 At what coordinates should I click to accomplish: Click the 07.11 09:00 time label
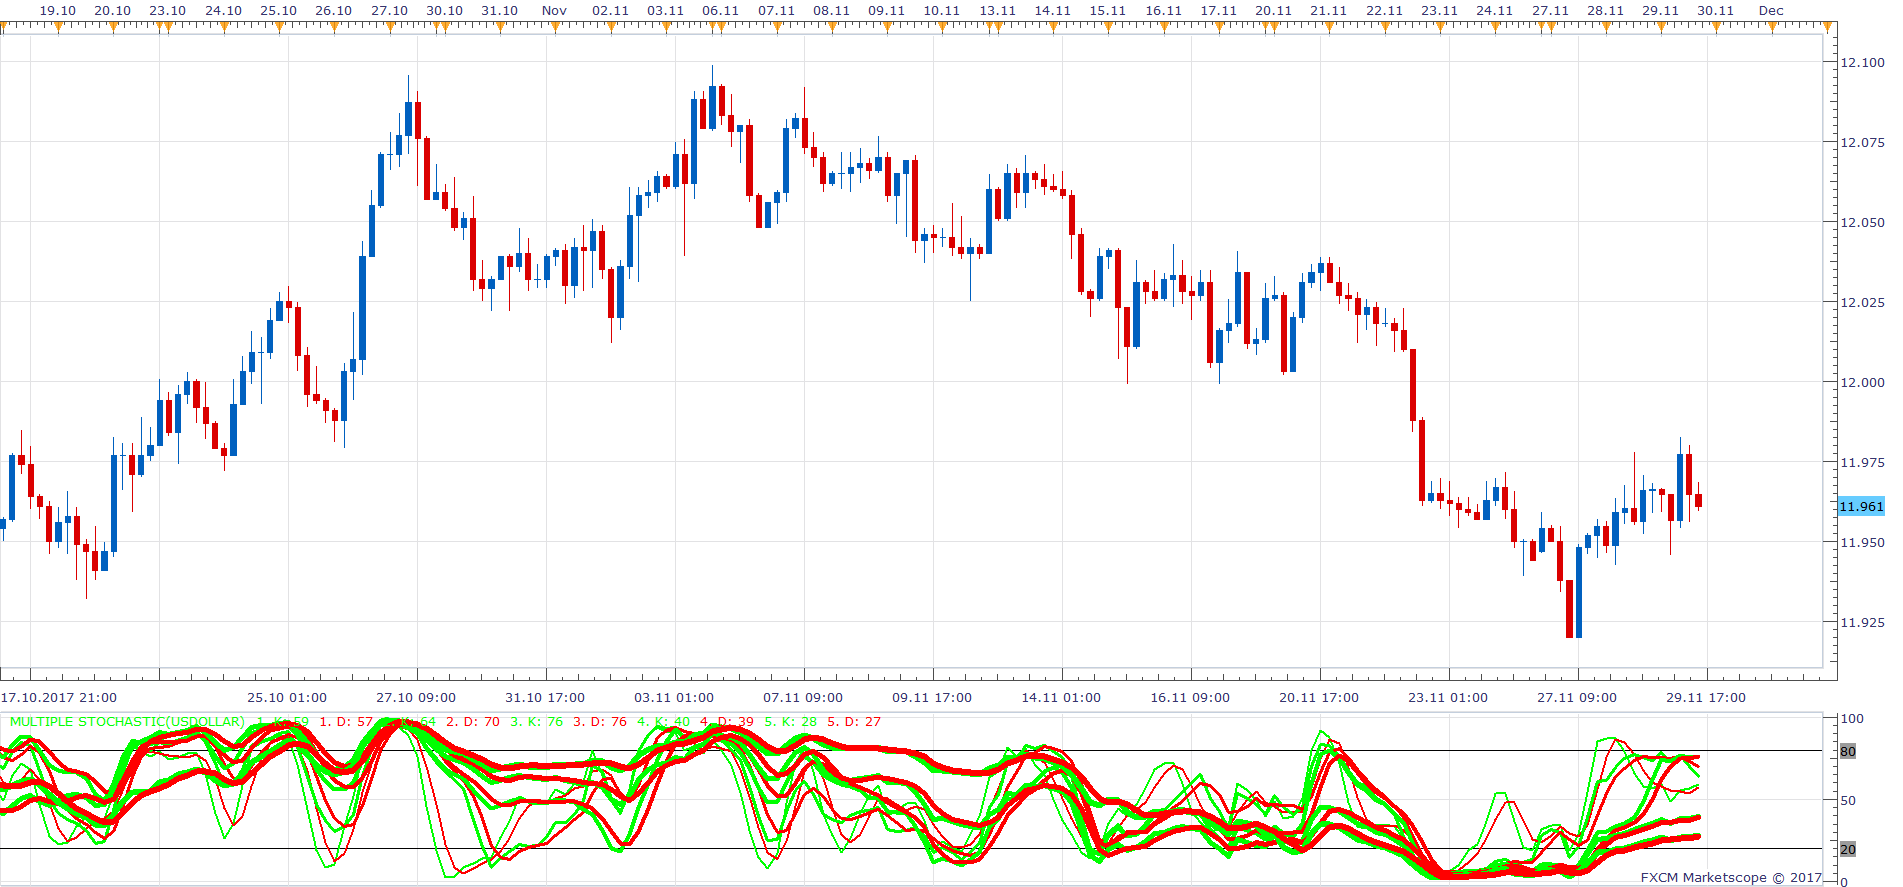coord(803,698)
